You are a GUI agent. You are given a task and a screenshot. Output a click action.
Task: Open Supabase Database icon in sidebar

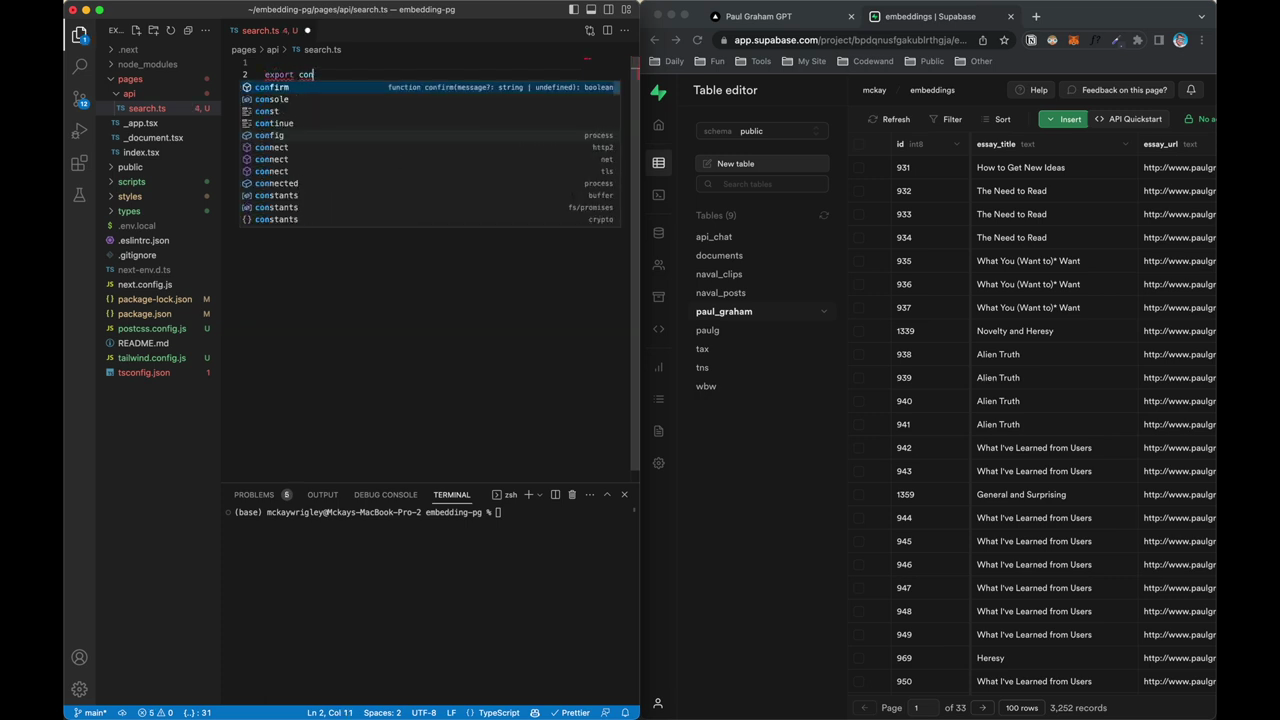[x=658, y=233]
